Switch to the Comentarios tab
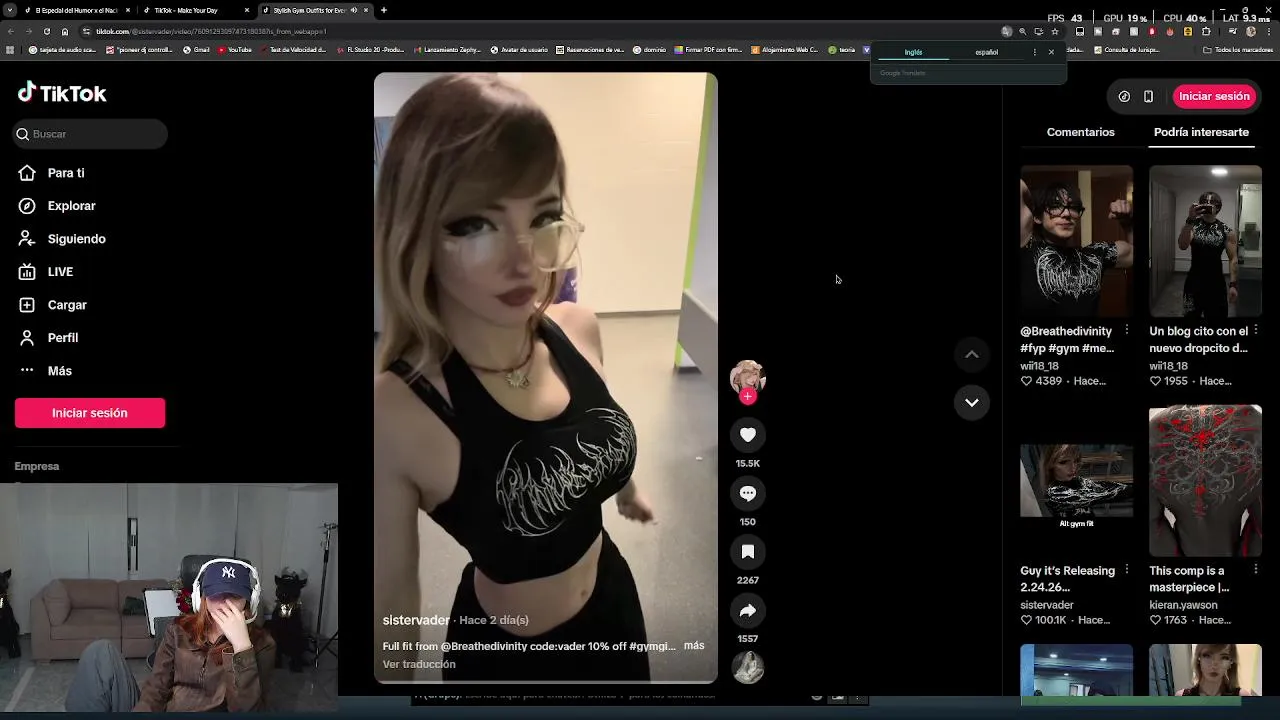 (1080, 132)
